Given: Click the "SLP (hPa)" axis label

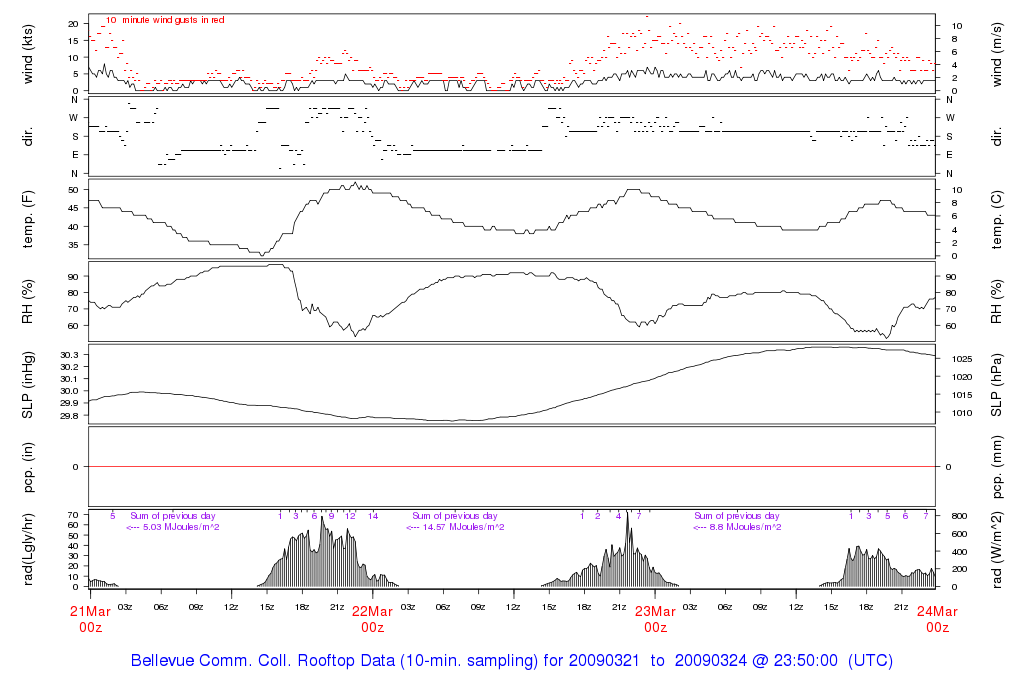Looking at the screenshot, I should (997, 385).
